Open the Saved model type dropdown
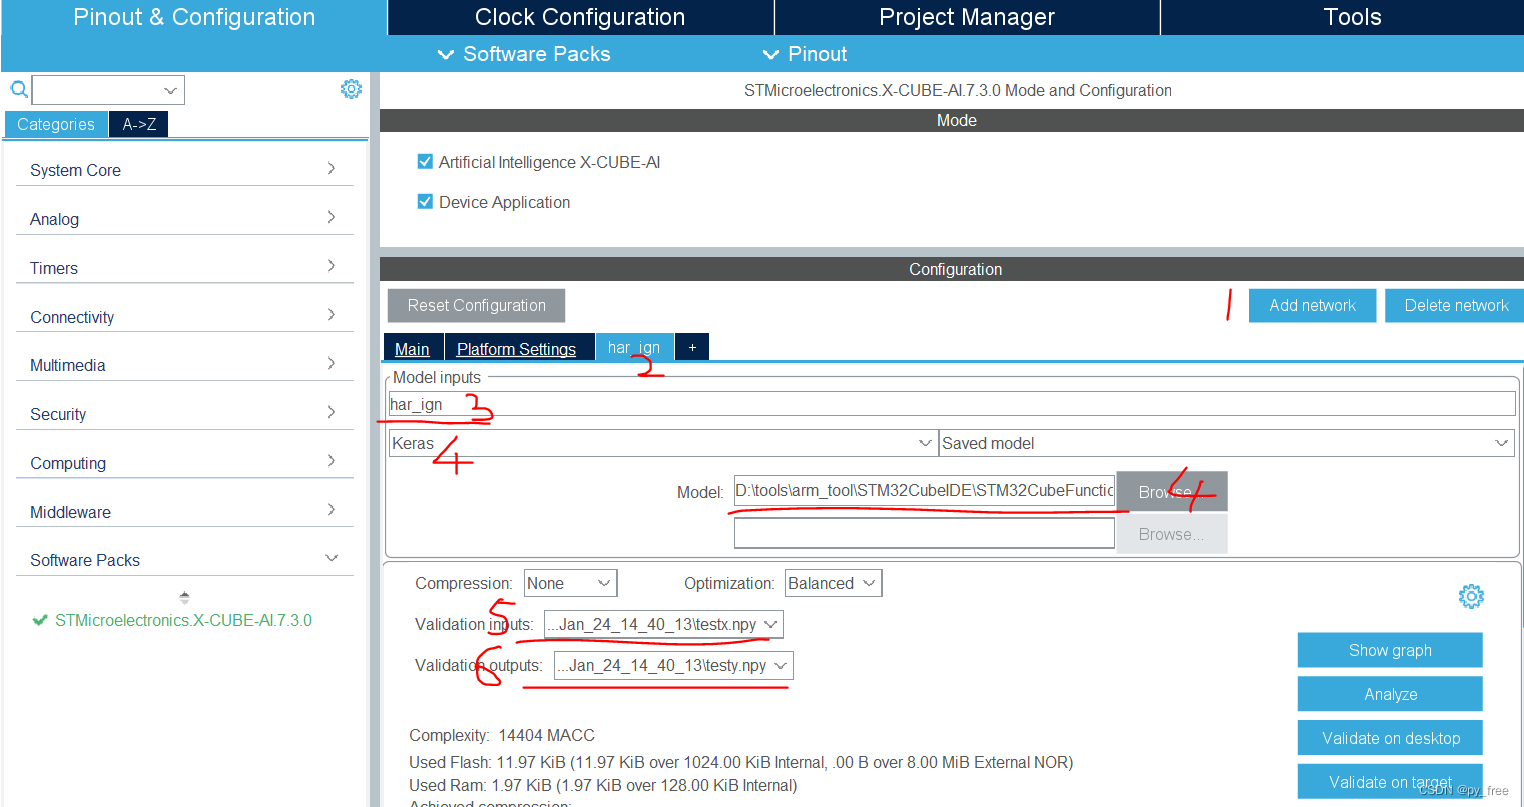The image size is (1524, 807). coord(1227,443)
